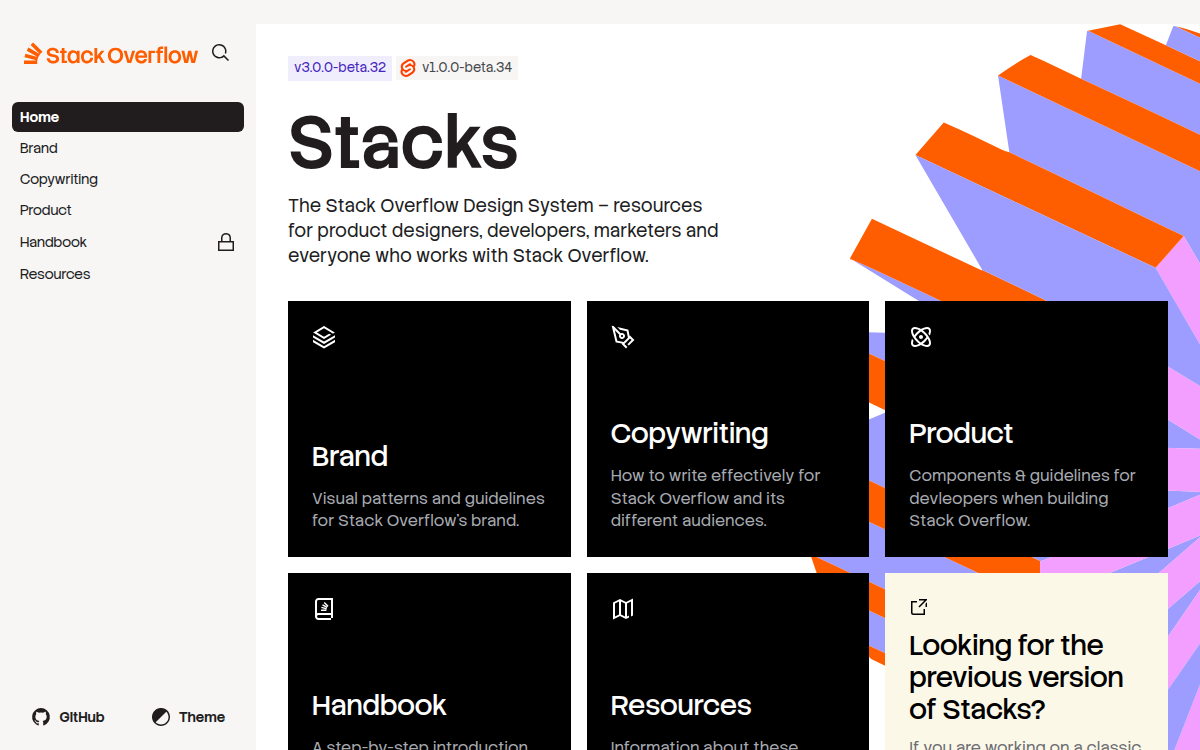Image resolution: width=1200 pixels, height=750 pixels.
Task: Click the book icon in Handbook card
Action: [x=324, y=609]
